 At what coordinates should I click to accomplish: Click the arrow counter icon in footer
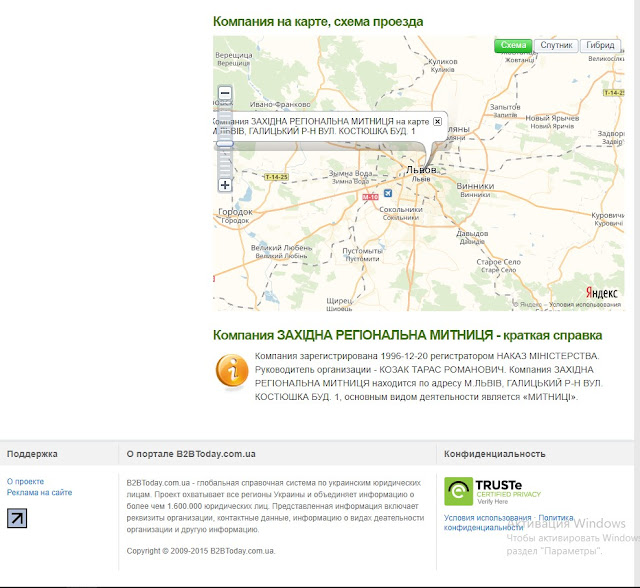pos(17,518)
